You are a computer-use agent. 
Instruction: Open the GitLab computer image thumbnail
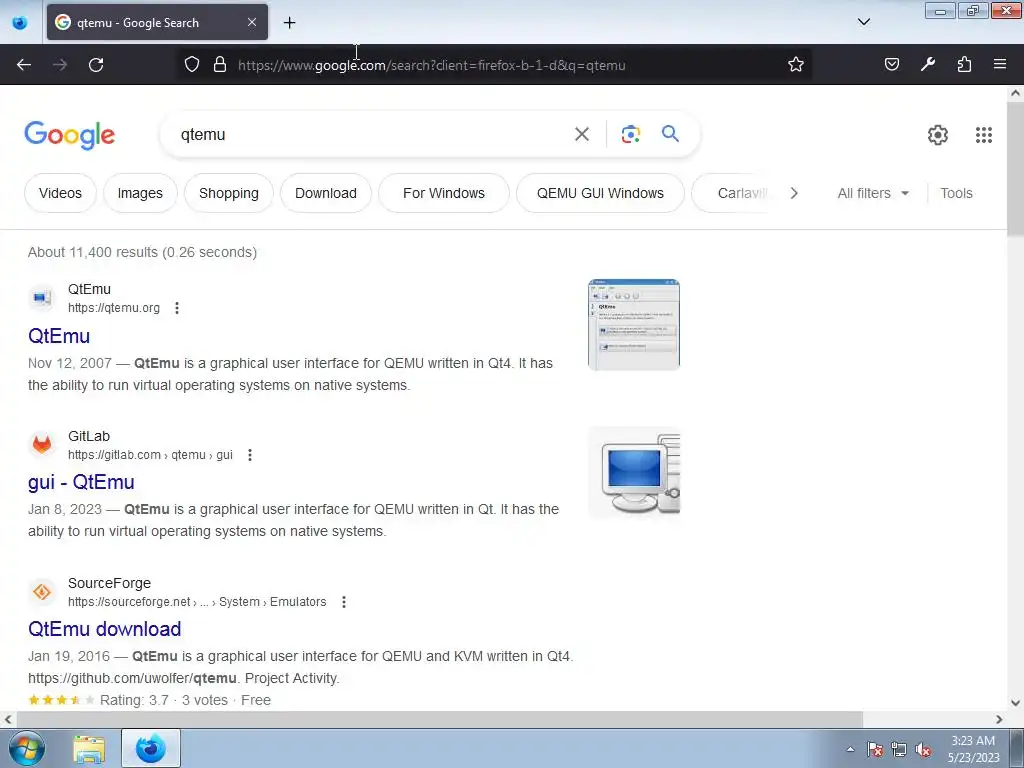click(x=633, y=472)
